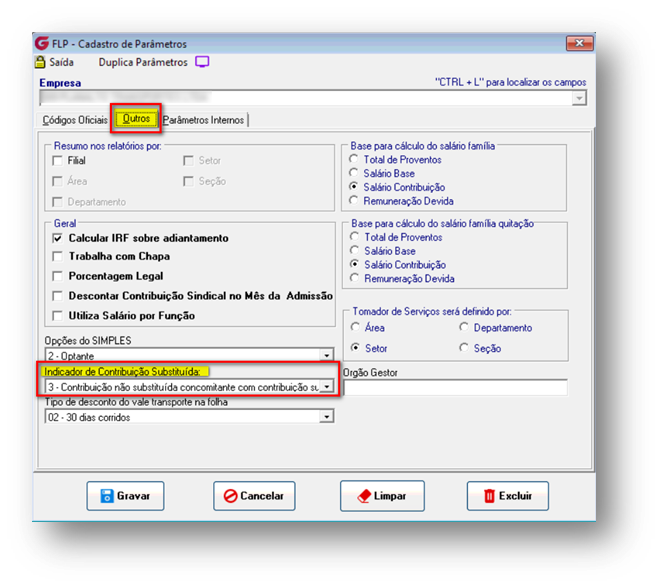Expand Indicador de Contribuição Substituída dropdown
The height and width of the screenshot is (587, 661).
[x=327, y=387]
